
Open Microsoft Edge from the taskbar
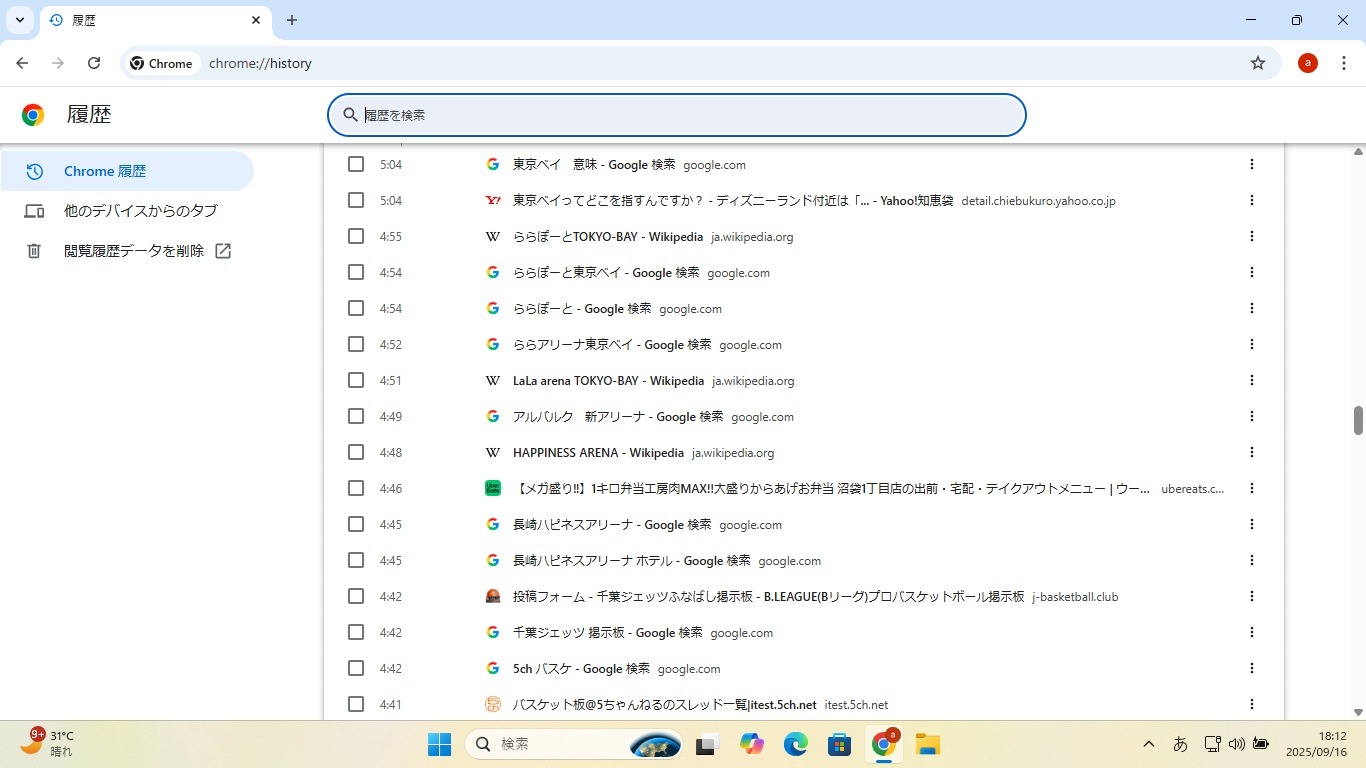[x=796, y=744]
